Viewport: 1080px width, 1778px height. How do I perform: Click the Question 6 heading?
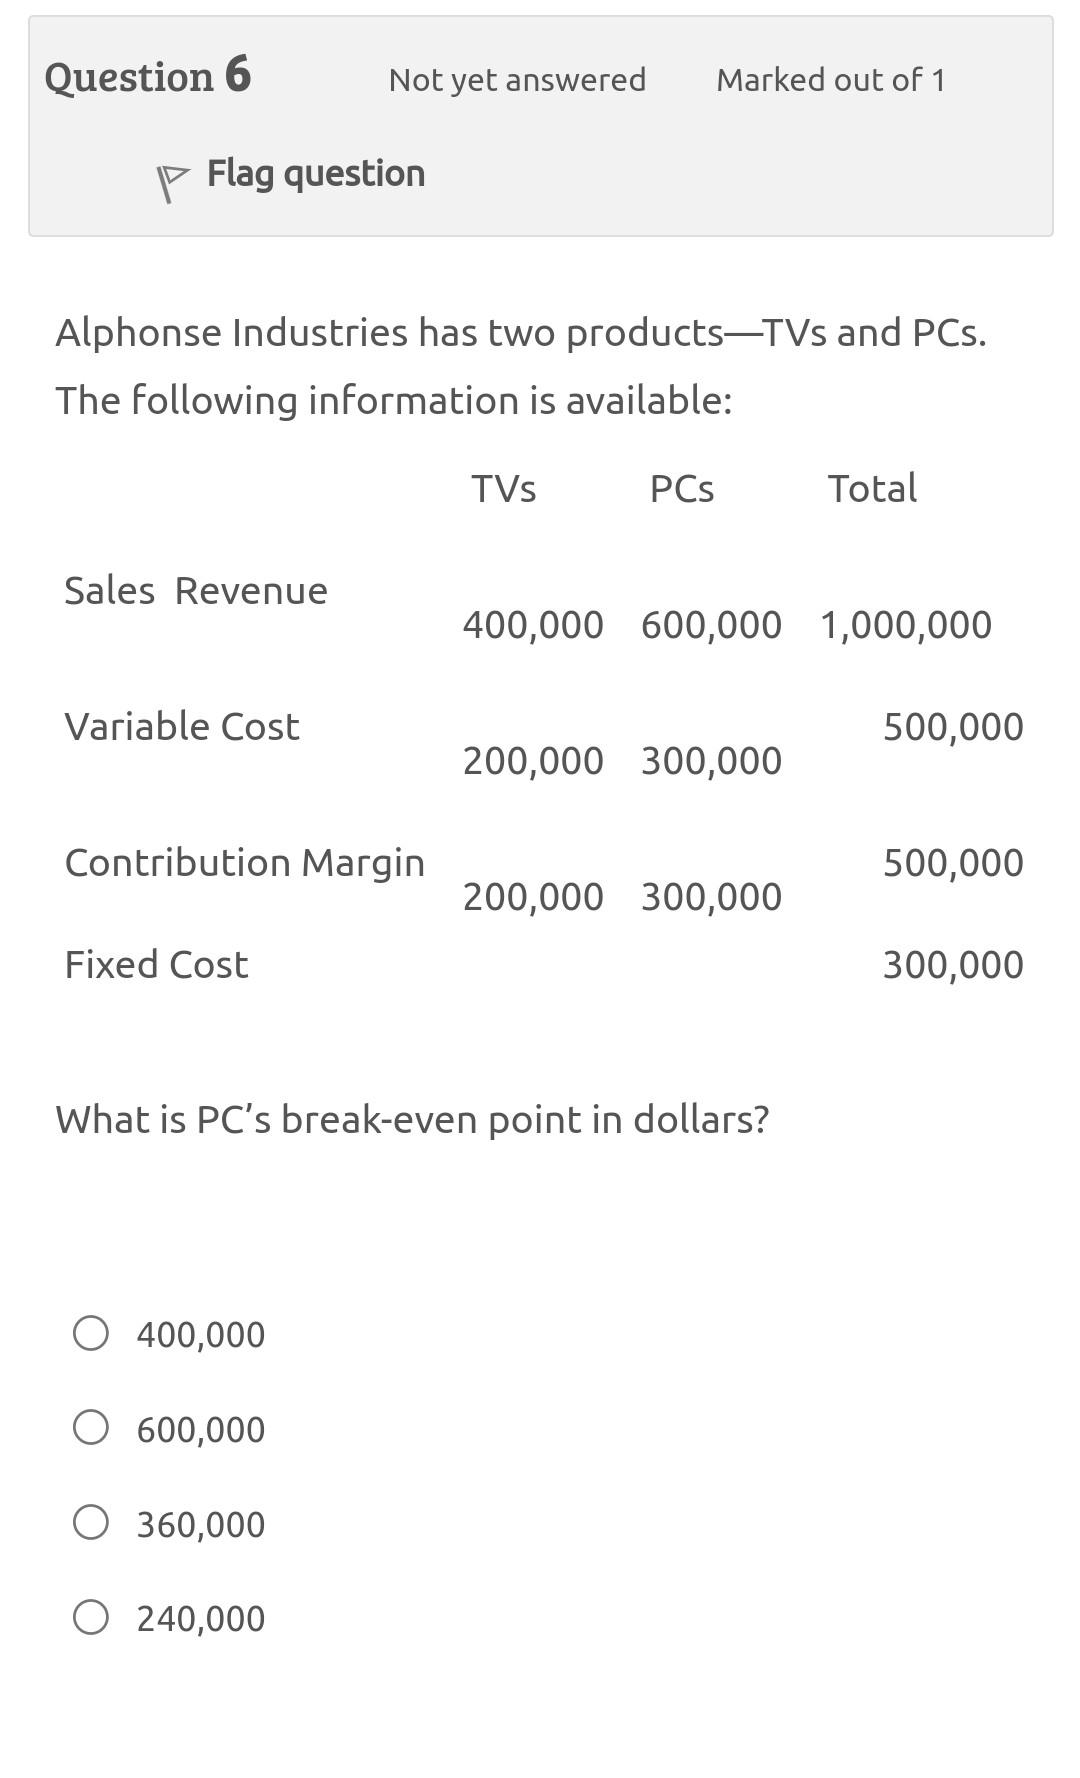pos(148,76)
